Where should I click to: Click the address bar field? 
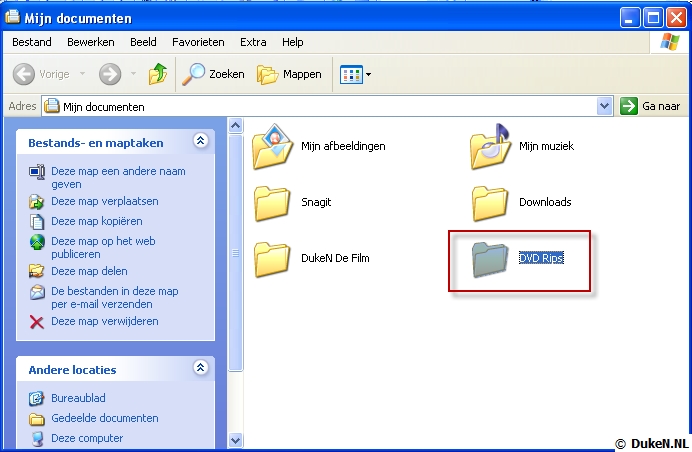click(327, 106)
